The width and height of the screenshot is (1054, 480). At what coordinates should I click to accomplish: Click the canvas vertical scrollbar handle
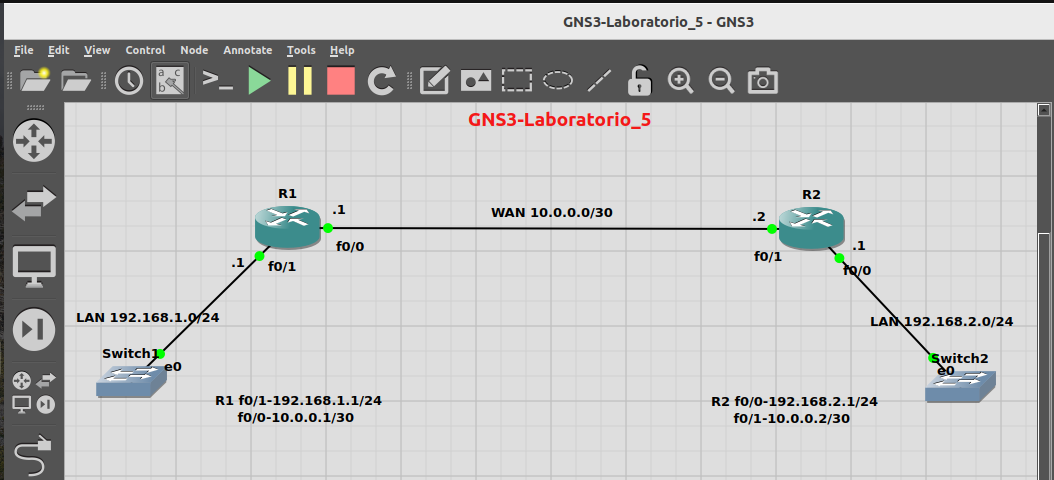pyautogui.click(x=1043, y=356)
